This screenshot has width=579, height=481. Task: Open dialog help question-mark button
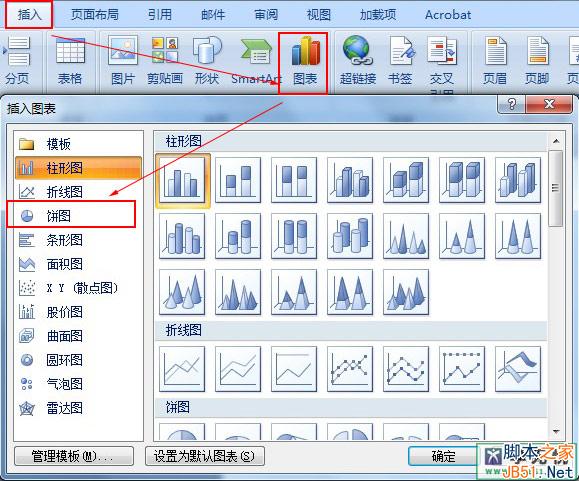click(511, 104)
